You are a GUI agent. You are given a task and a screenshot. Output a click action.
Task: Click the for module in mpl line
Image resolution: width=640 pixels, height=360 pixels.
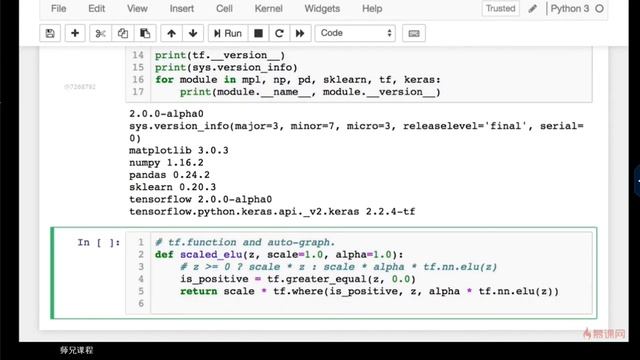pyautogui.click(x=298, y=80)
